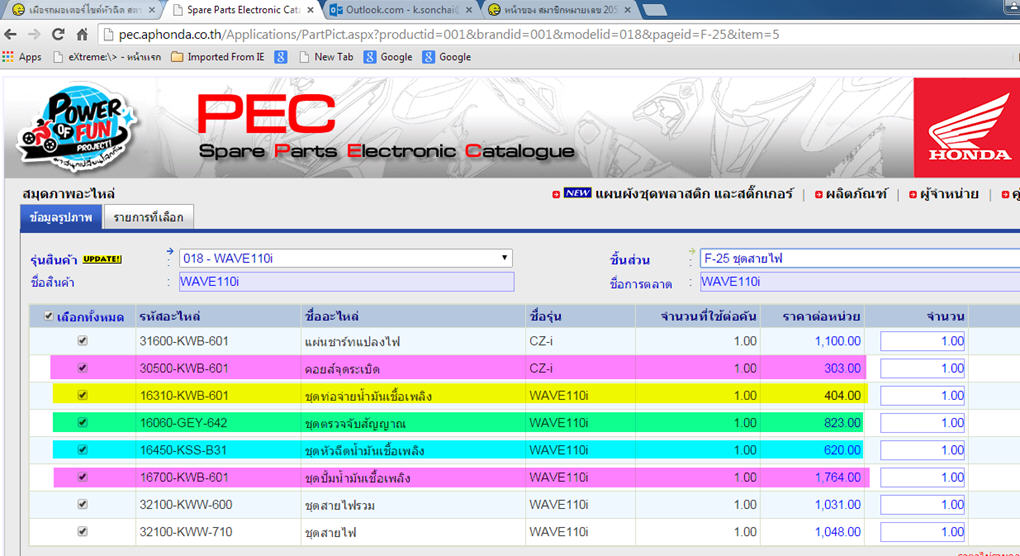The width and height of the screenshot is (1020, 556).
Task: Uncheck the 16060-GEY-642 row checkbox
Action: pyautogui.click(x=82, y=423)
